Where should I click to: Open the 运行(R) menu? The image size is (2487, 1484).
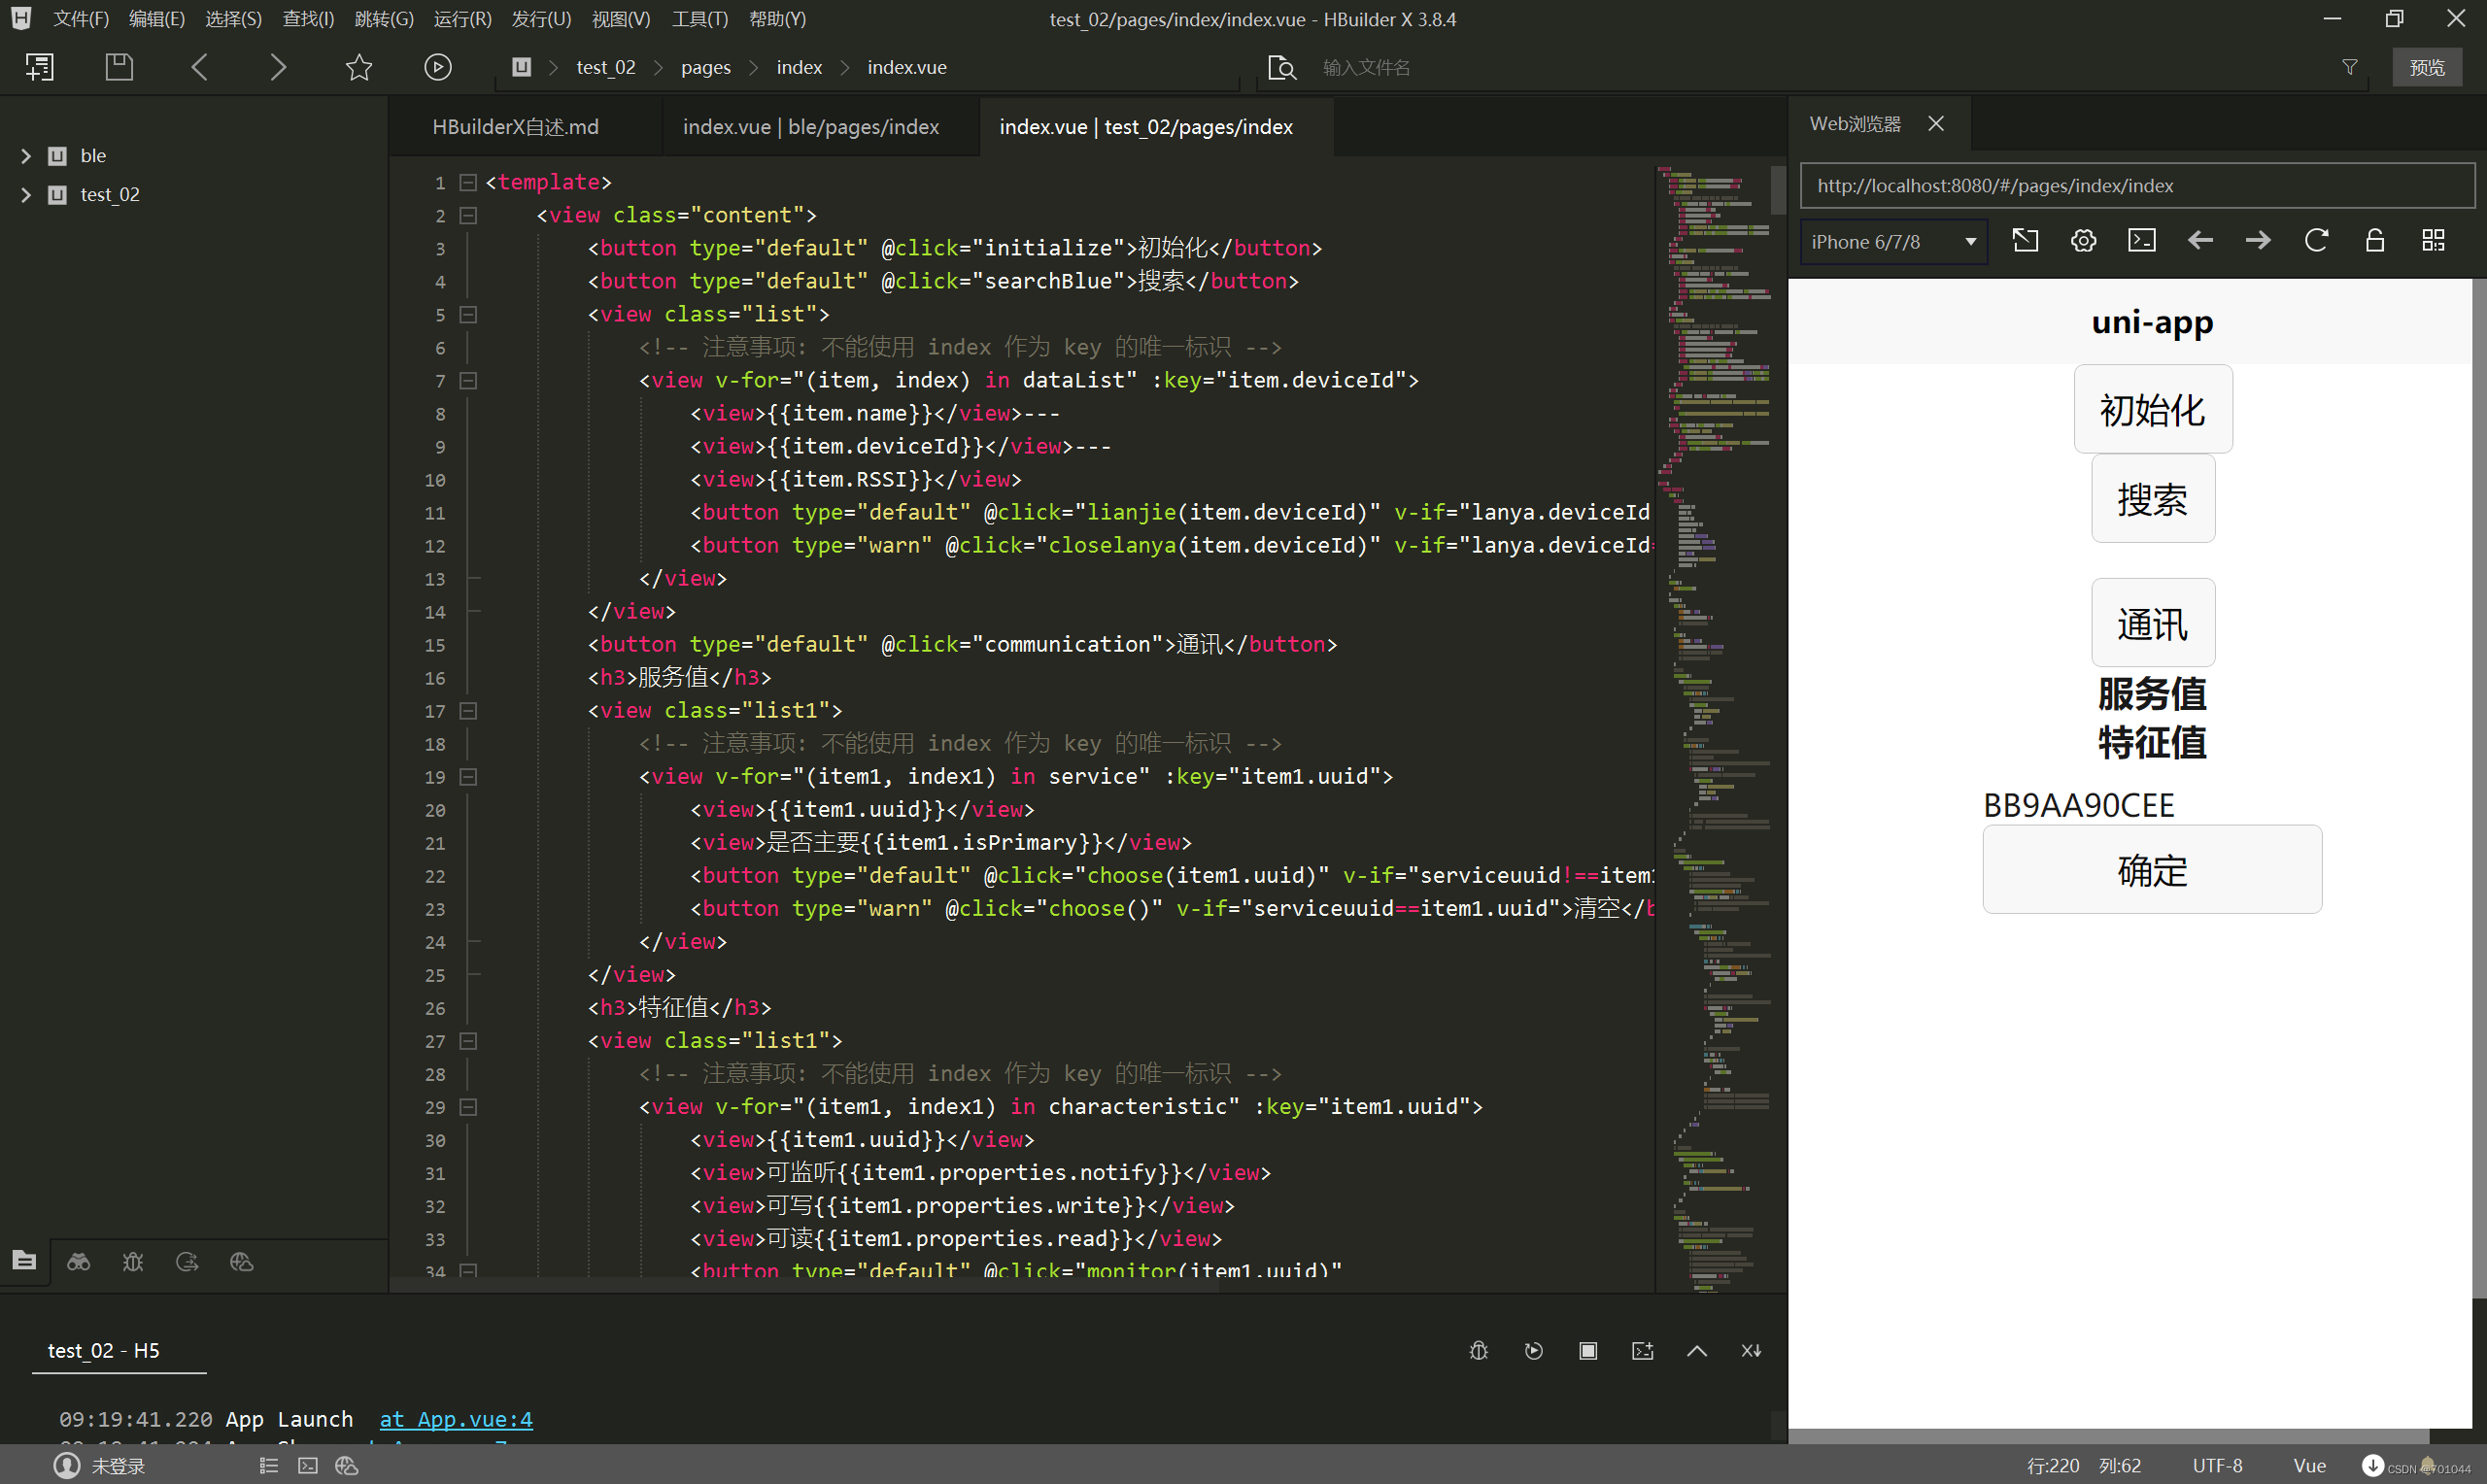point(462,19)
